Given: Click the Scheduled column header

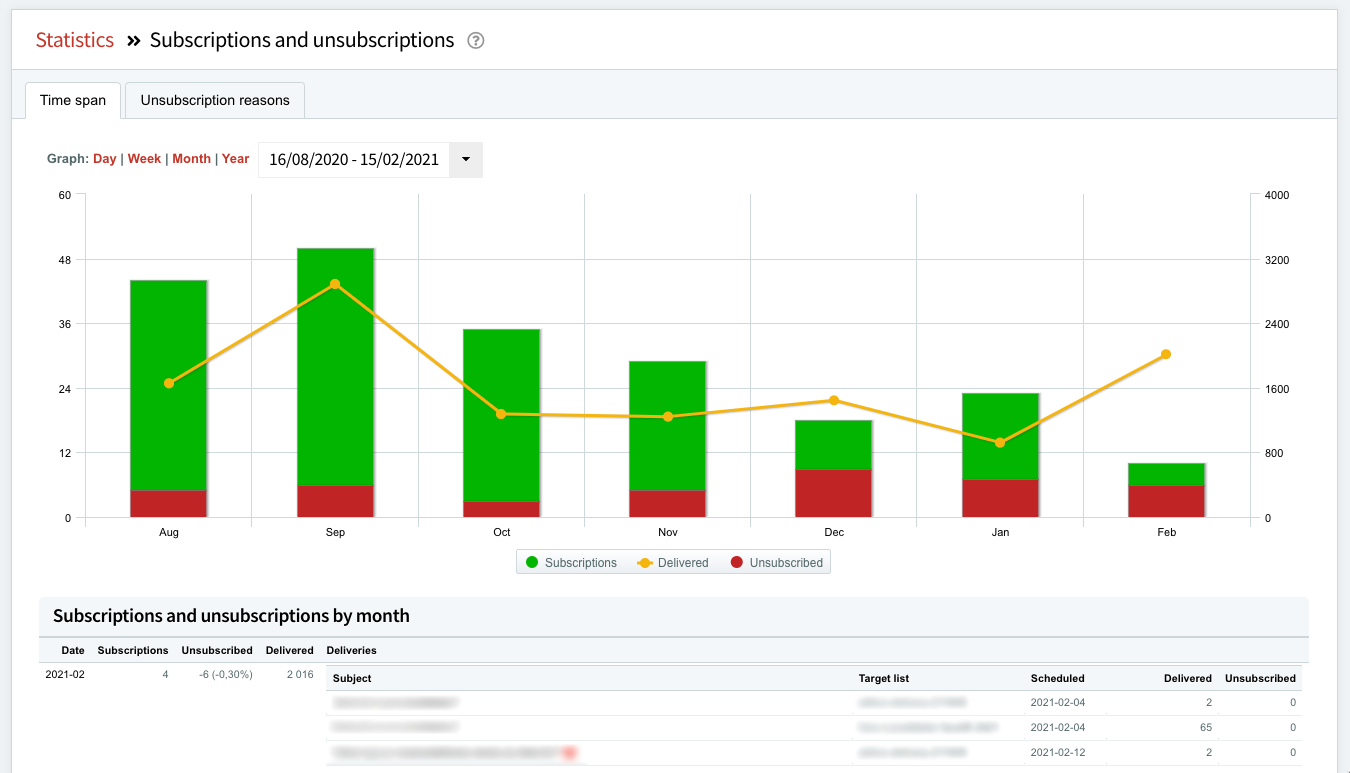Looking at the screenshot, I should pos(1057,678).
